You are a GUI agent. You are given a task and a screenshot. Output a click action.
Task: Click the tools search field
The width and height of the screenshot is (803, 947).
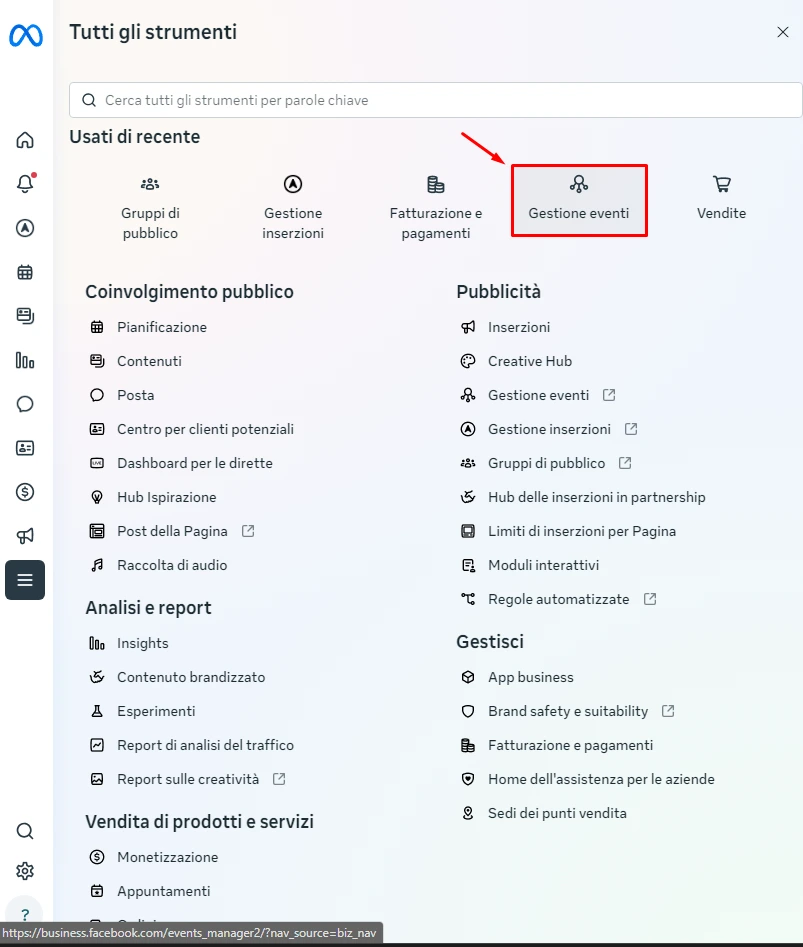(436, 100)
